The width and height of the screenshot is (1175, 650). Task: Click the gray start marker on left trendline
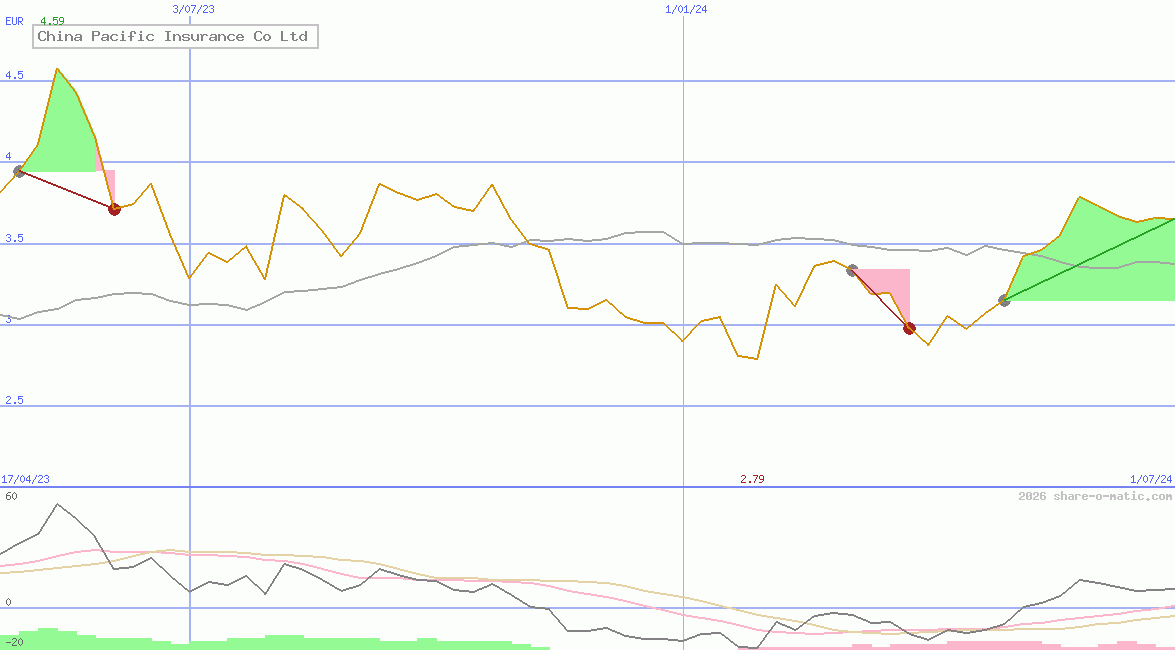(x=19, y=171)
